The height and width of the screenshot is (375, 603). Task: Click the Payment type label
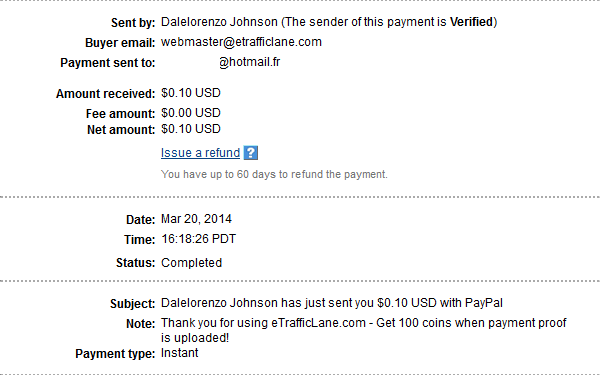[x=115, y=354]
